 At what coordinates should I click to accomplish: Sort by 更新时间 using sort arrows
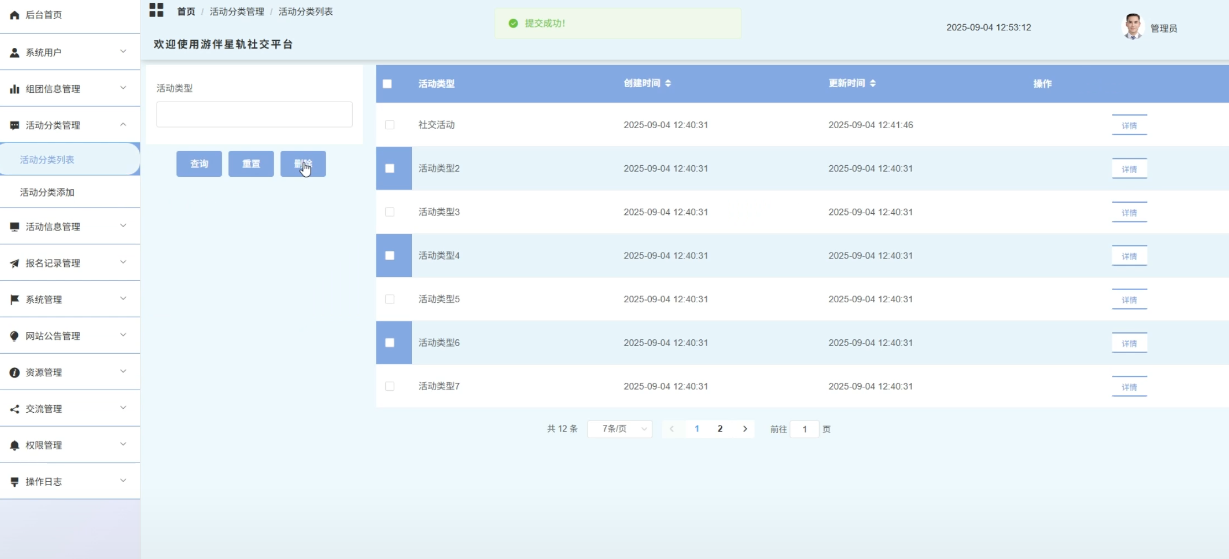873,83
